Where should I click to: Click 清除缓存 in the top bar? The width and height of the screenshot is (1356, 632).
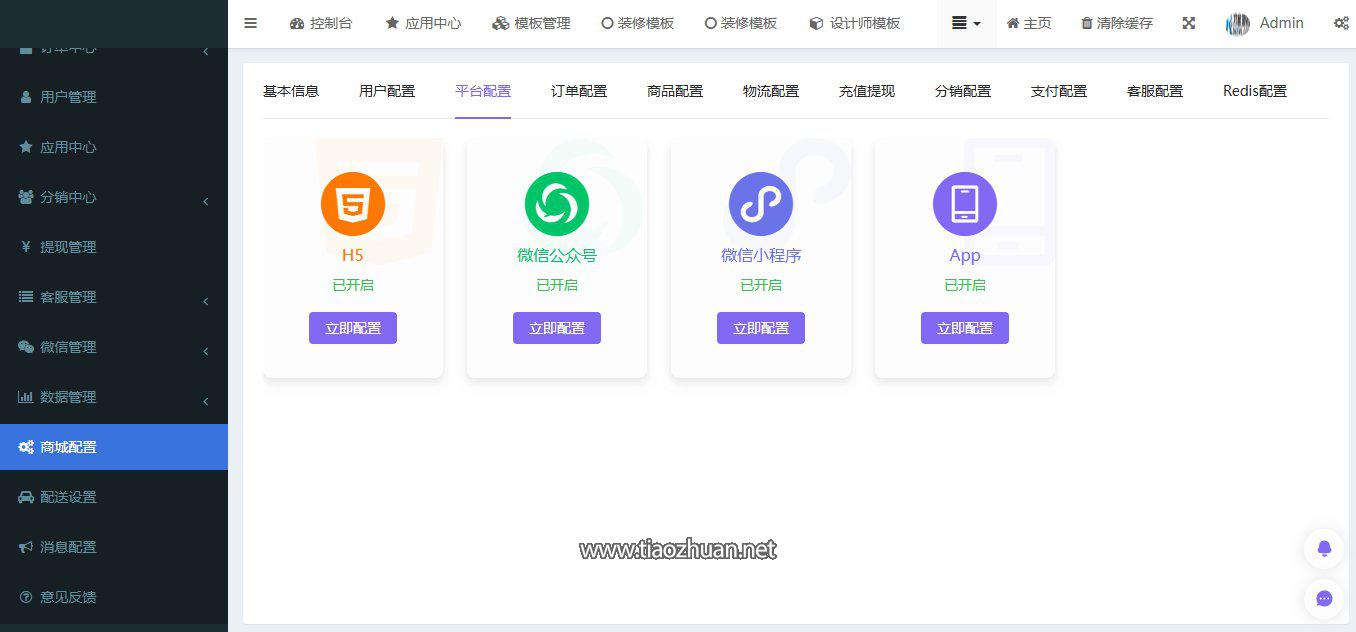1116,23
